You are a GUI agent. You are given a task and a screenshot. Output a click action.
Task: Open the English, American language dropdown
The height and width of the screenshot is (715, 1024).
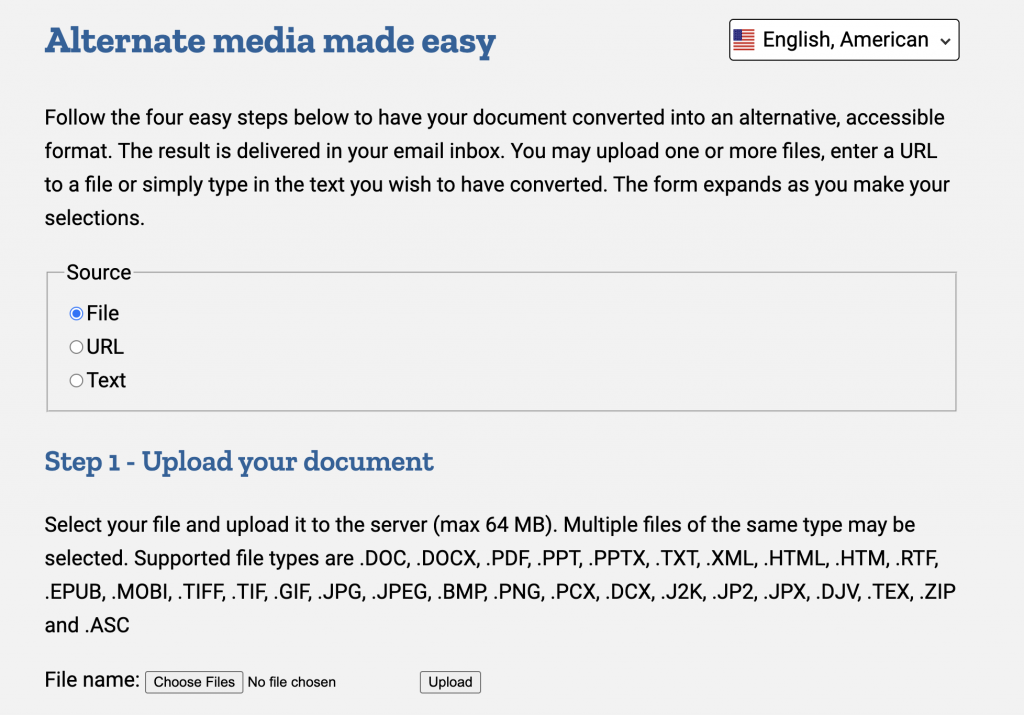844,40
